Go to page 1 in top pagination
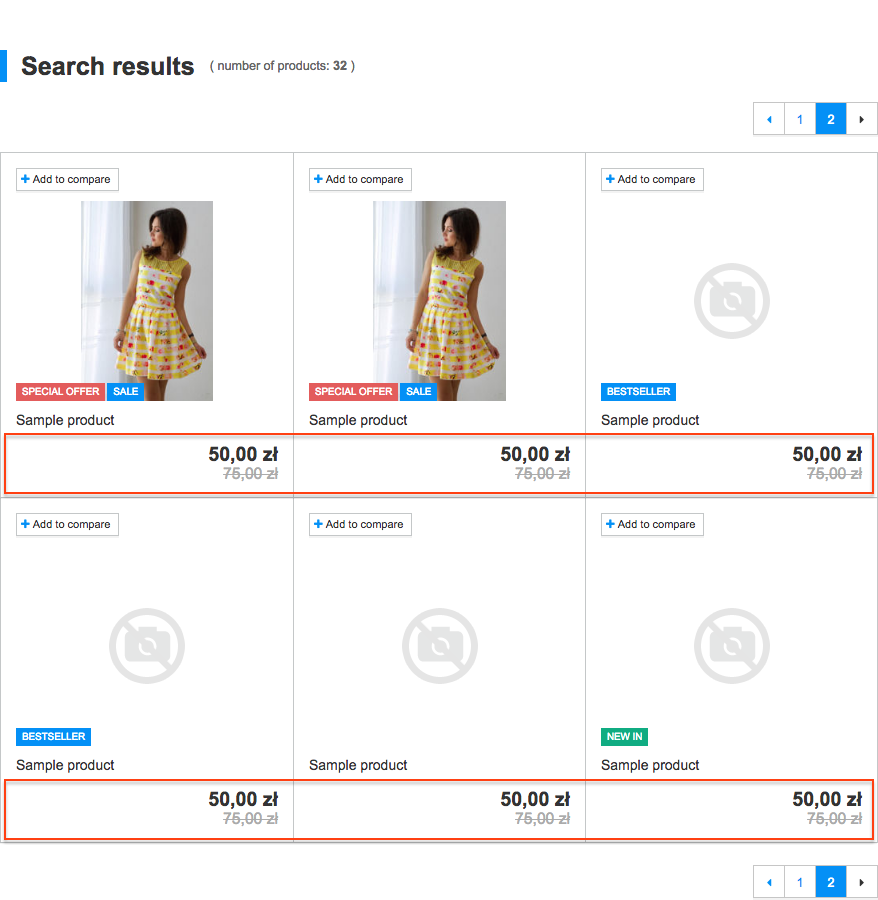 click(799, 119)
